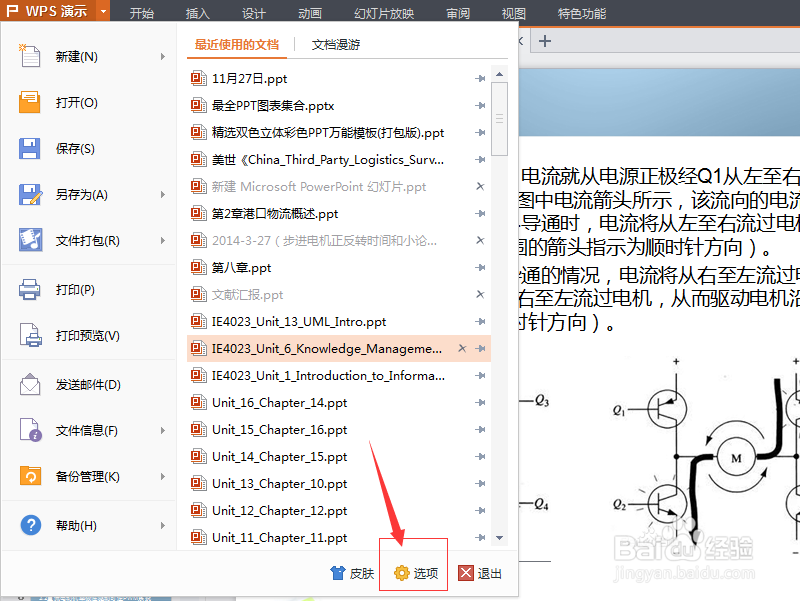Open 精选双色立体彩色PPT万能模板(打包版).ppt
The image size is (800, 601).
point(328,133)
